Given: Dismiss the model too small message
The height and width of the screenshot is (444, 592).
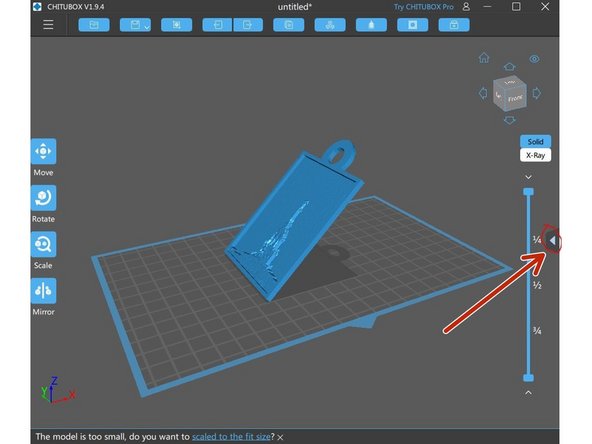Looking at the screenshot, I should coord(280,438).
